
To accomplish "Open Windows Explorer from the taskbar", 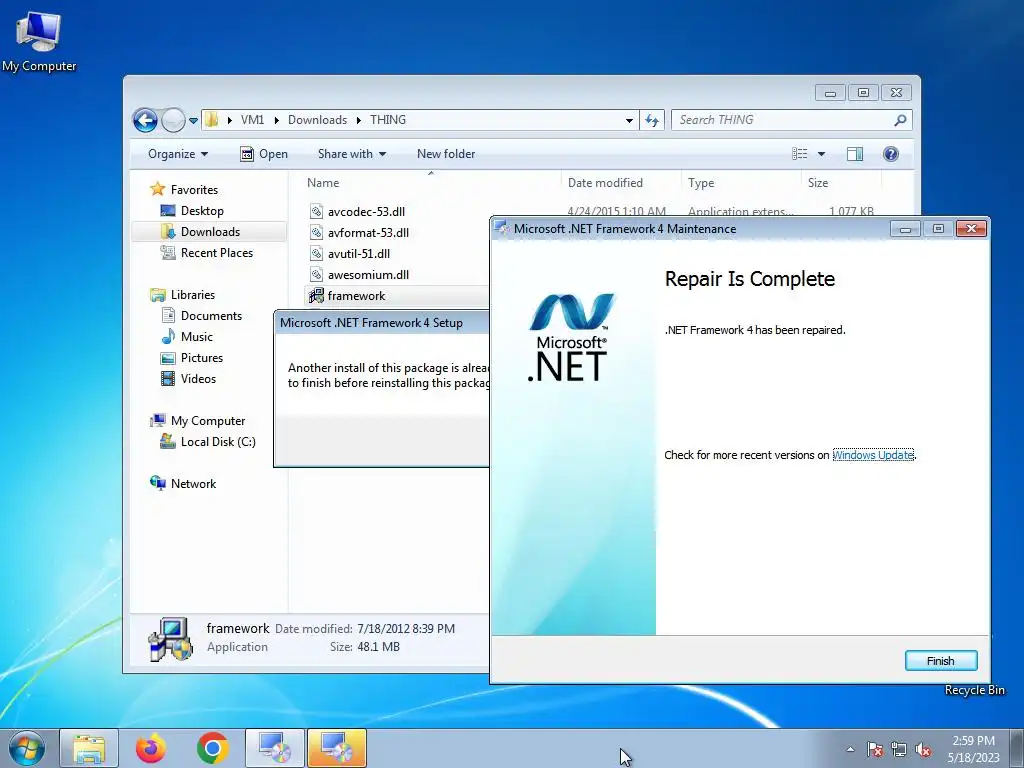I will (x=89, y=748).
